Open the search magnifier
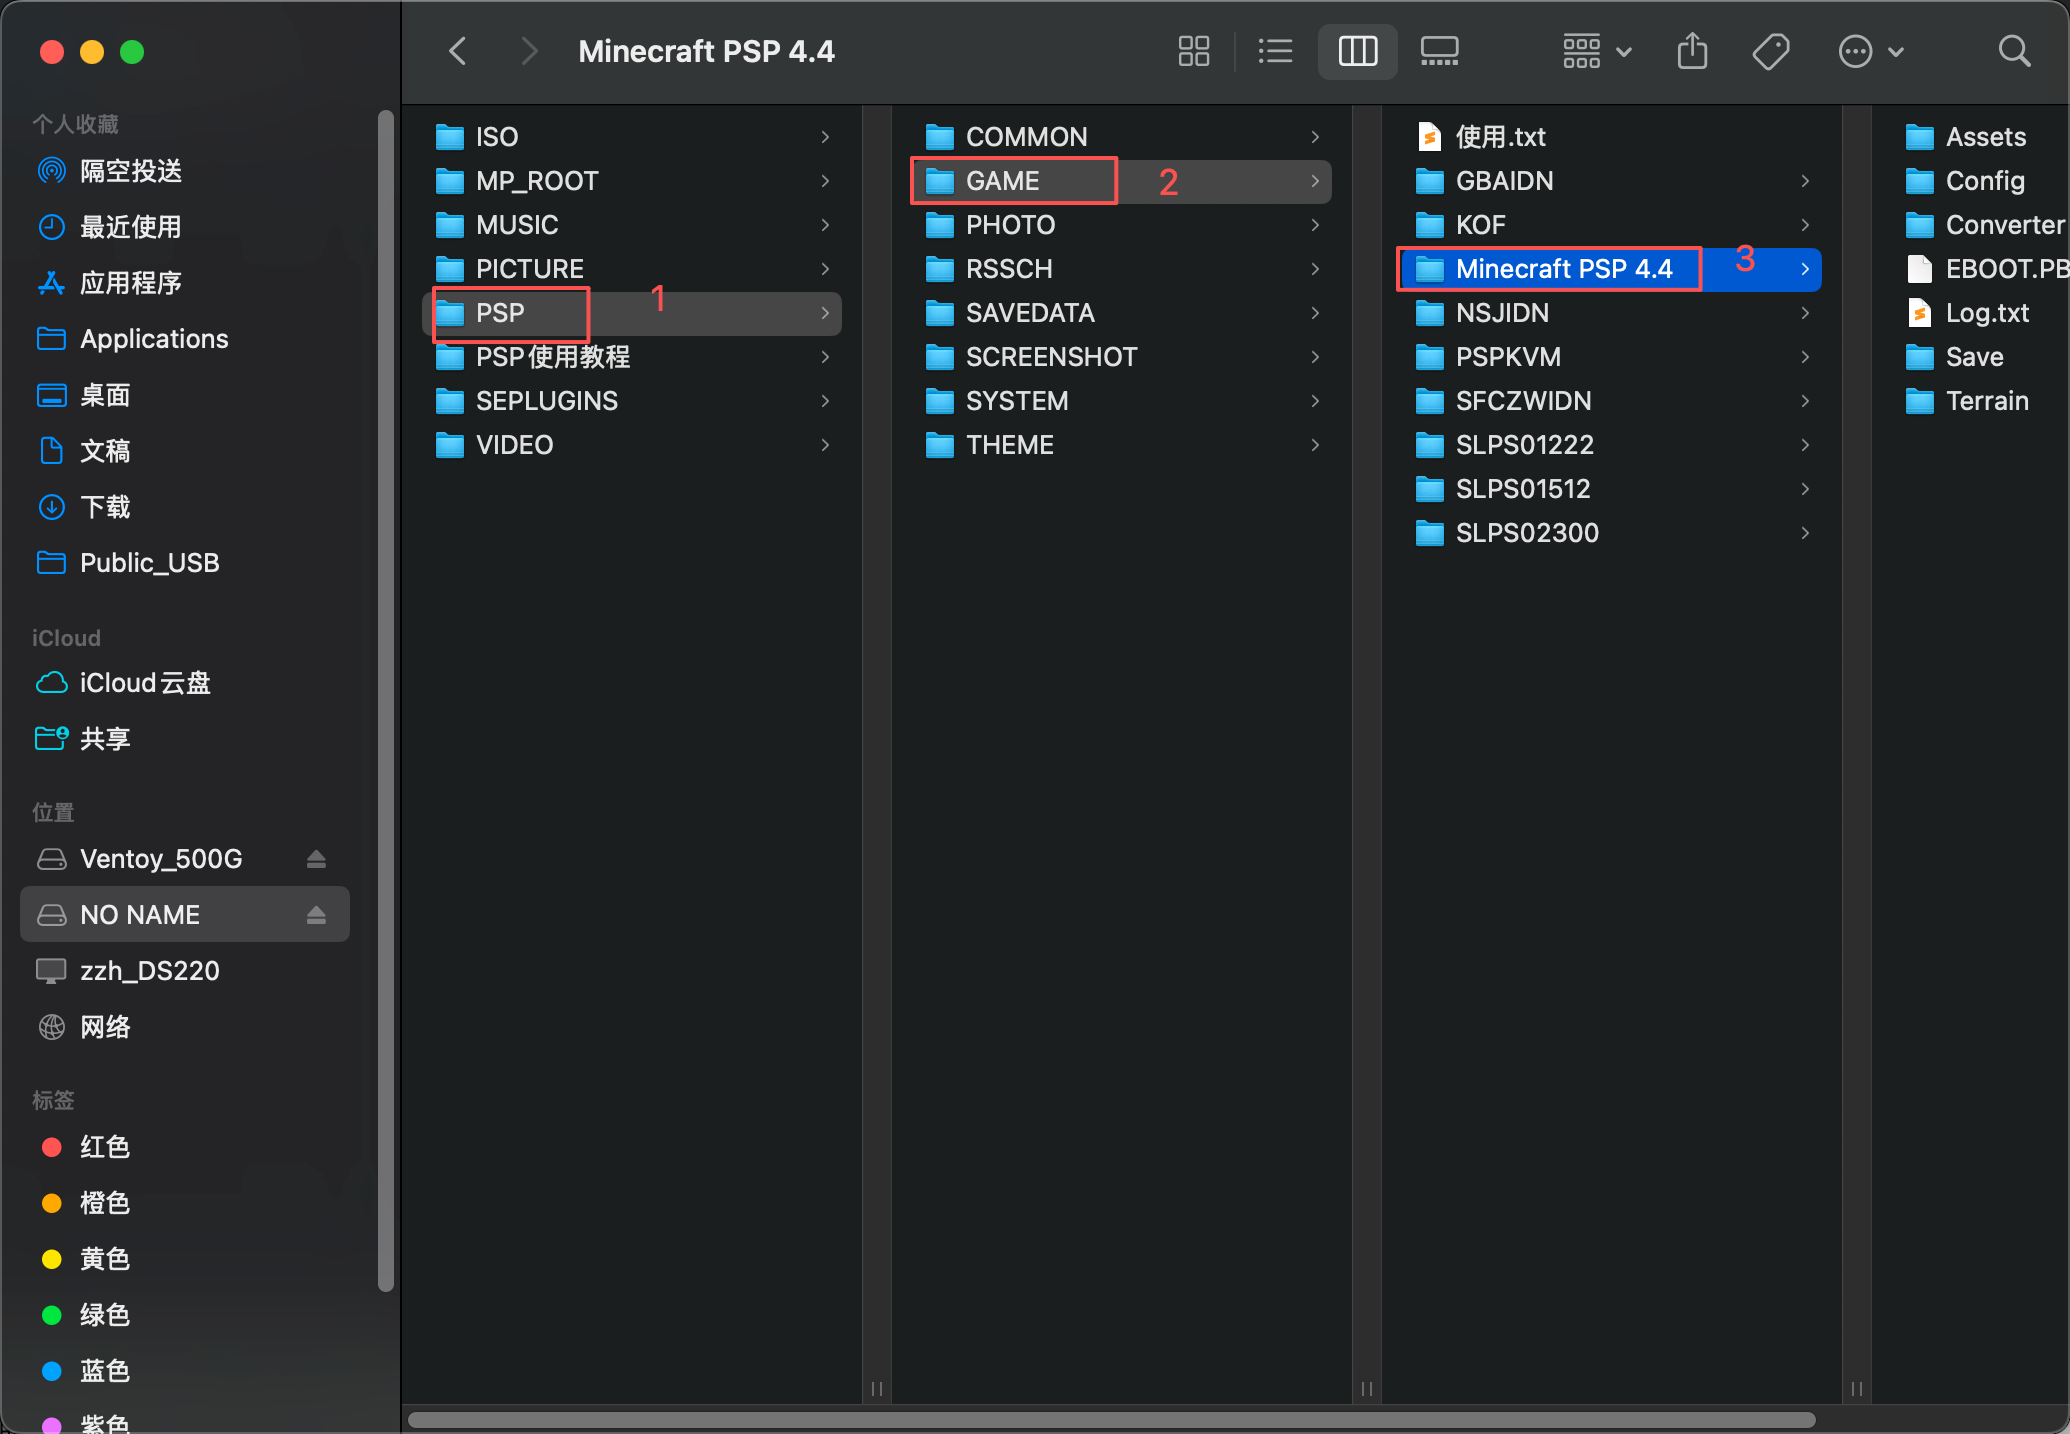This screenshot has height=1434, width=2070. tap(2014, 51)
